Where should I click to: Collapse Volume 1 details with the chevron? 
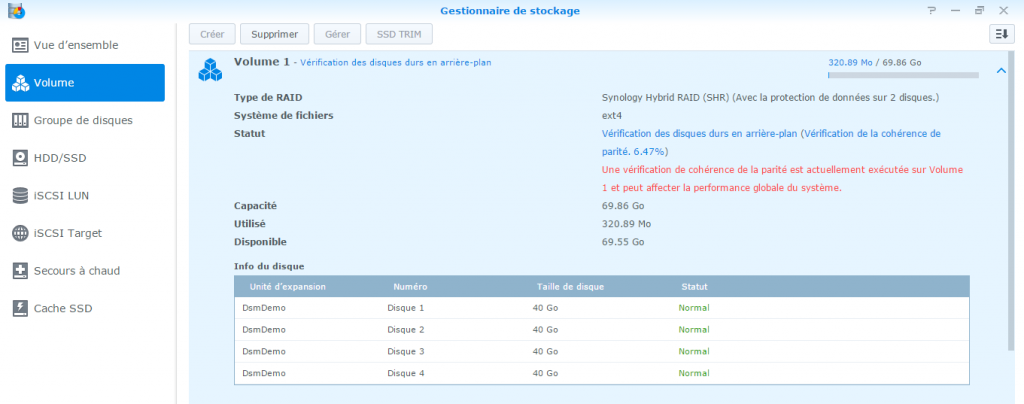coord(1001,70)
